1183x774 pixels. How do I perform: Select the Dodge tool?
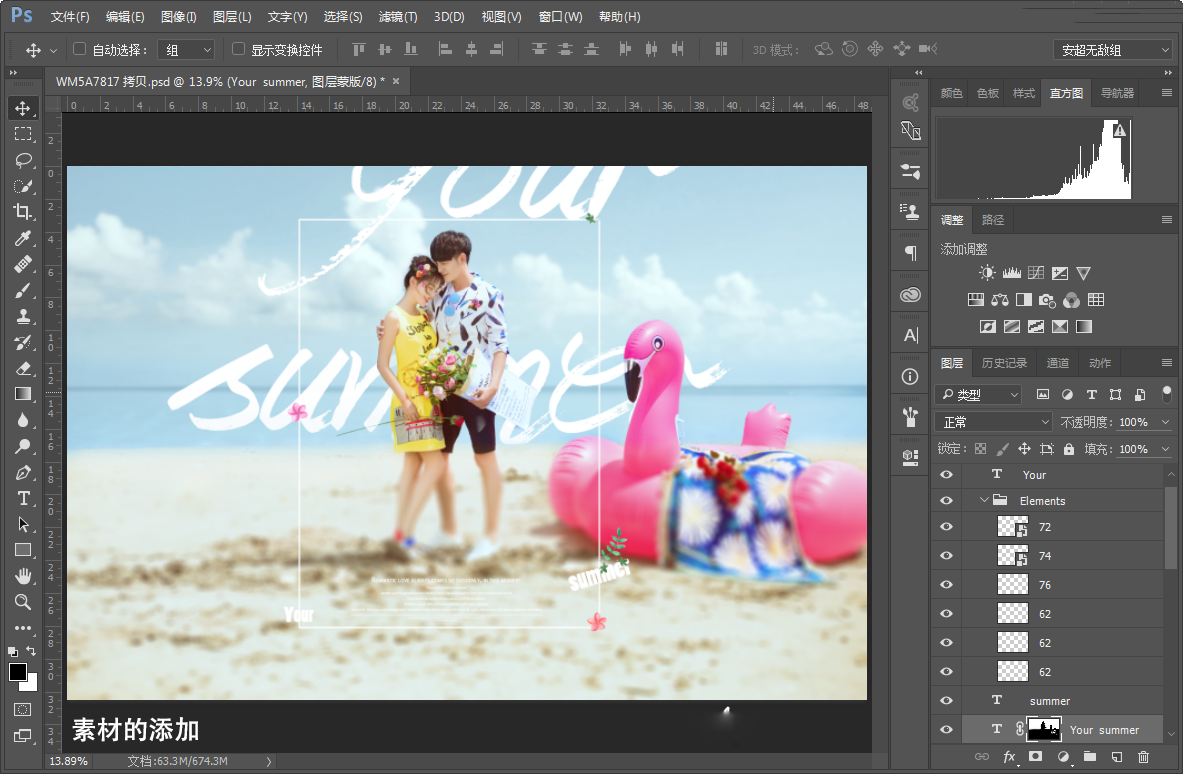[x=23, y=447]
